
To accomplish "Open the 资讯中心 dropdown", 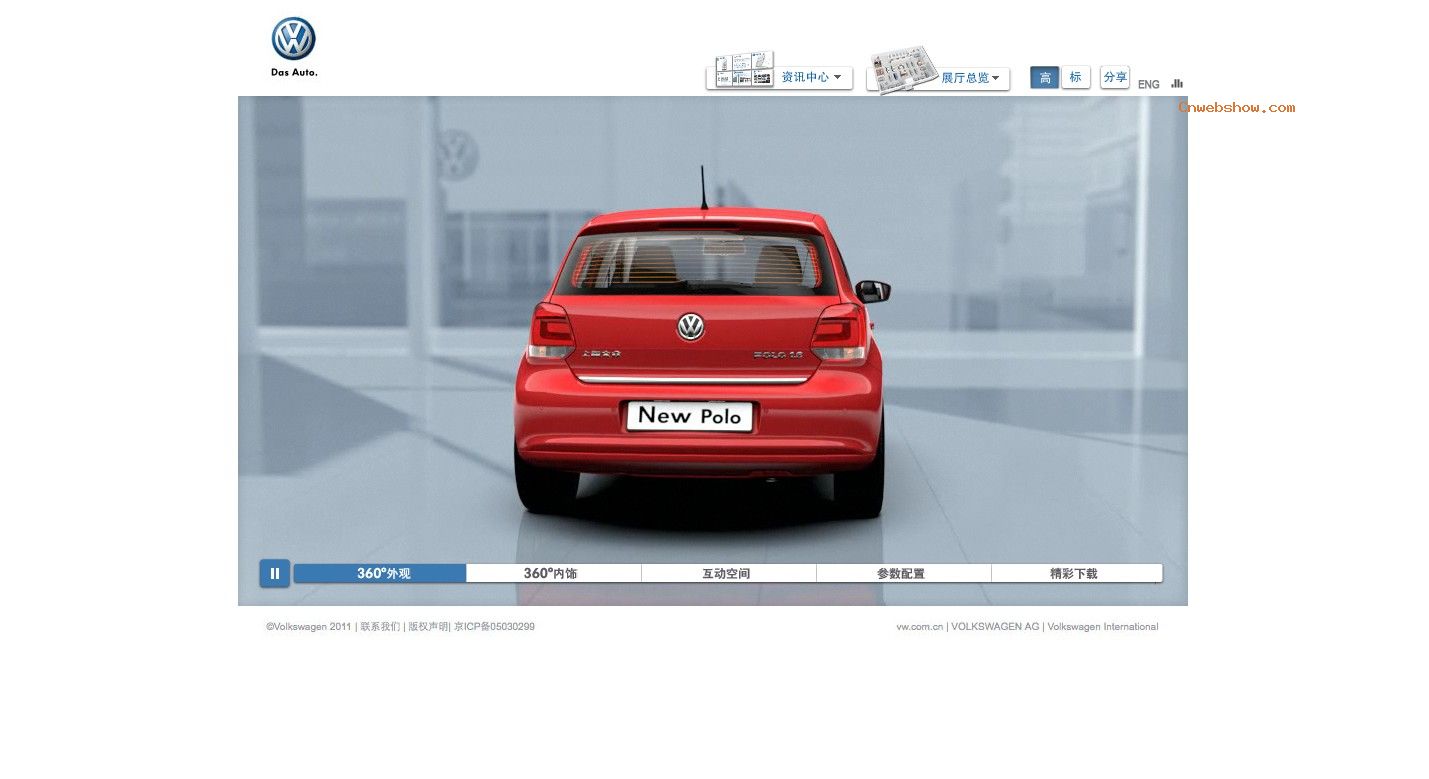I will pos(813,77).
